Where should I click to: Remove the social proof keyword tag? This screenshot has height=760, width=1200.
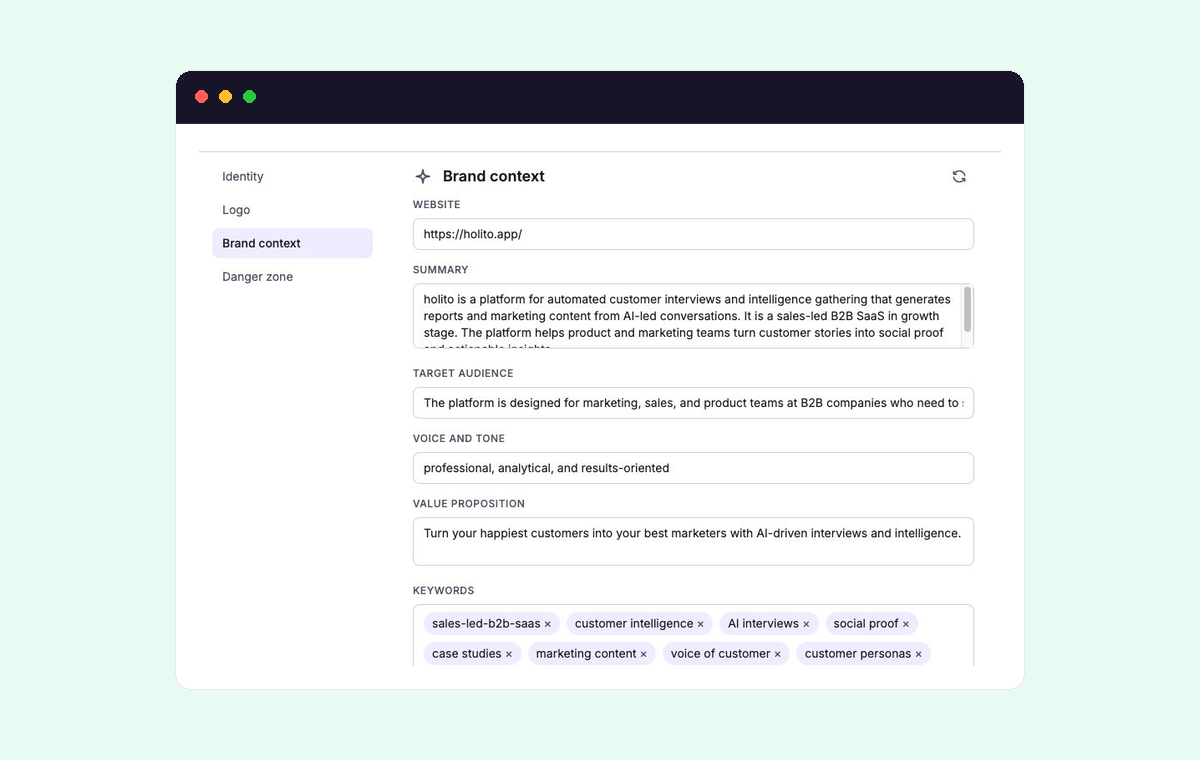[906, 624]
